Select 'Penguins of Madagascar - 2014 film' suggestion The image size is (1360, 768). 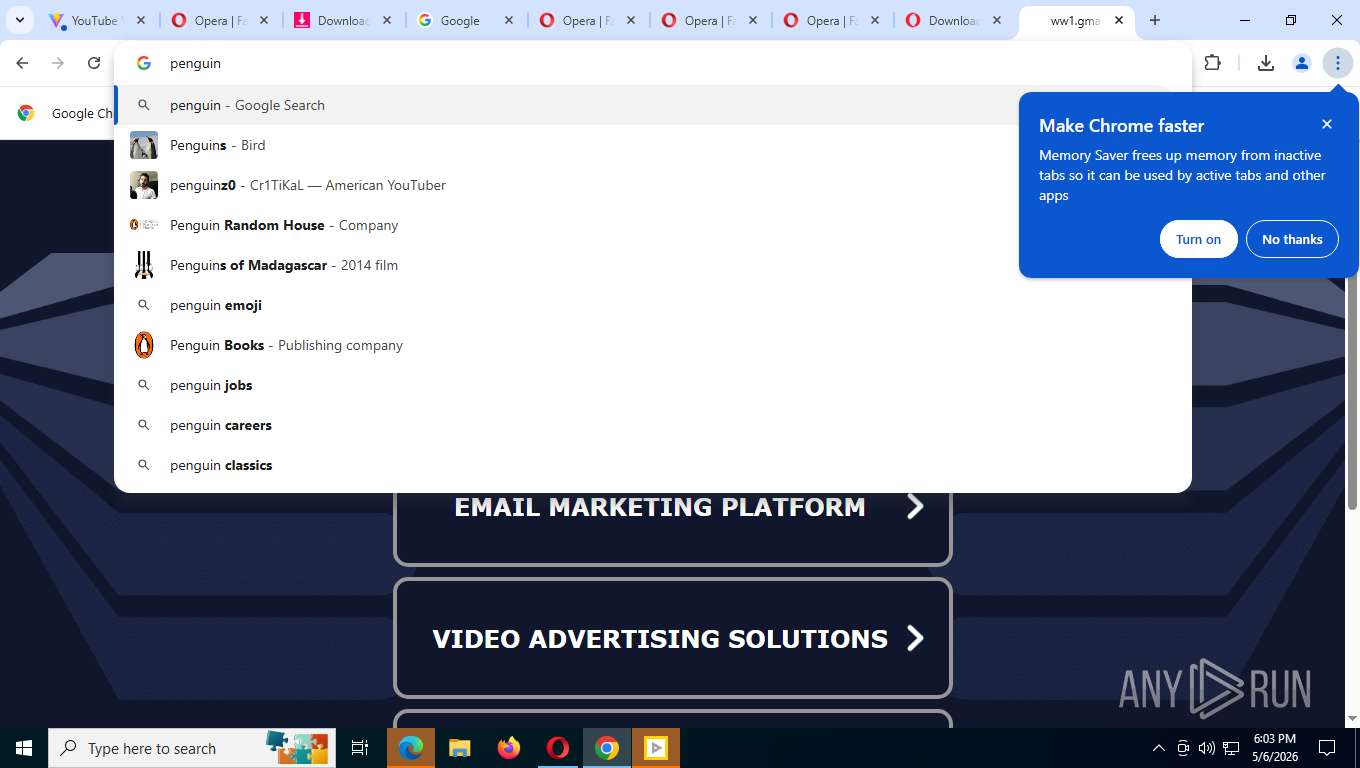click(653, 265)
